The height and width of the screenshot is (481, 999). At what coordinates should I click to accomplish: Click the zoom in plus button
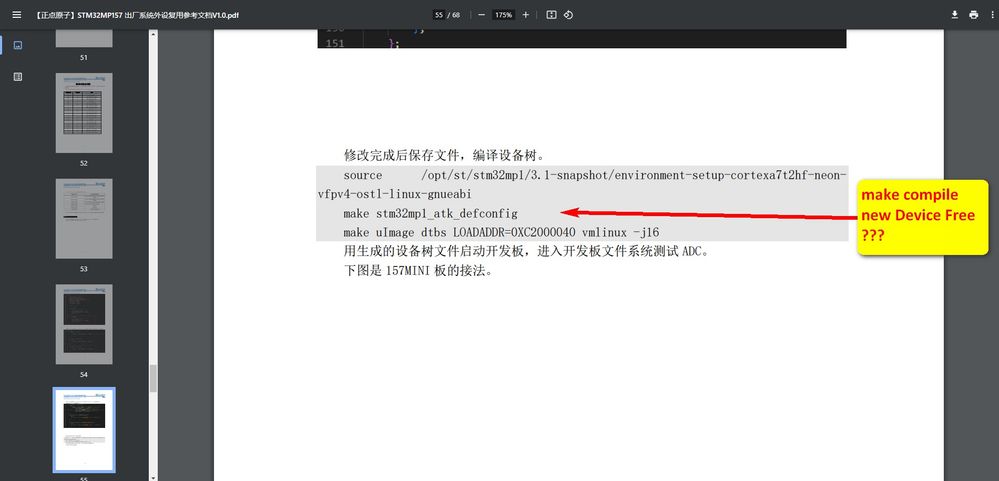click(526, 15)
